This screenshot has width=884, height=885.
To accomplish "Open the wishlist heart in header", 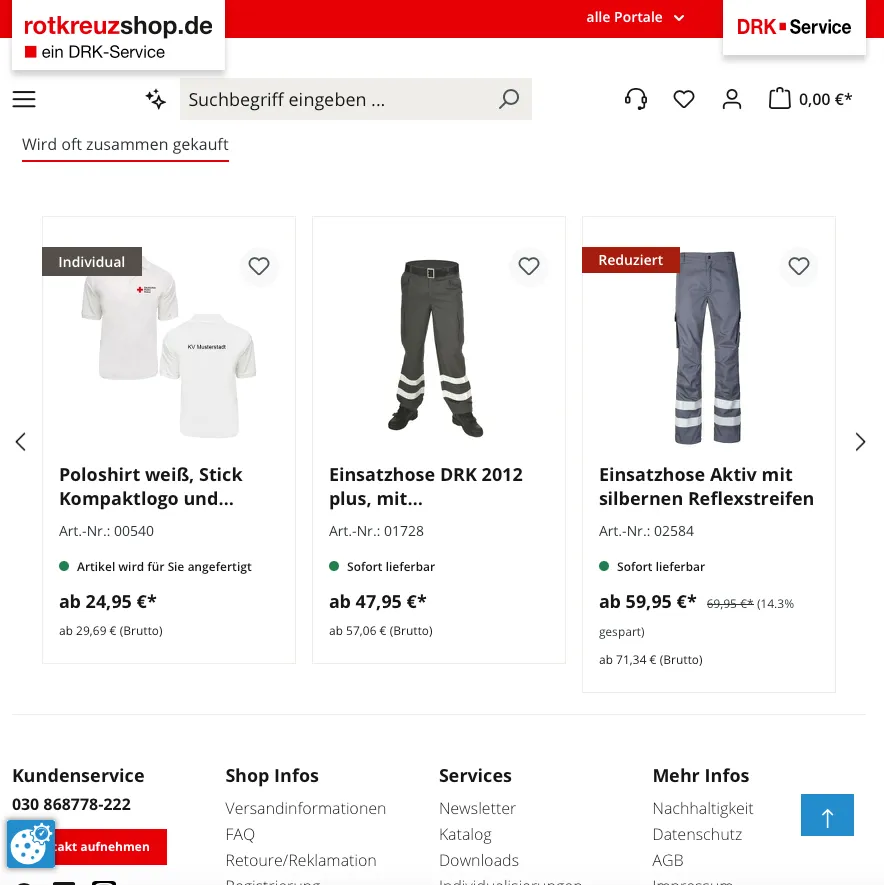I will pyautogui.click(x=684, y=99).
